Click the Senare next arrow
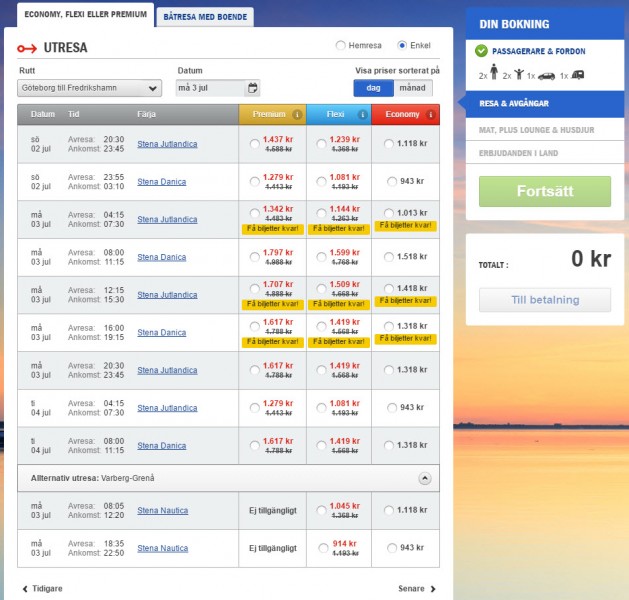This screenshot has height=600, width=629. tap(433, 589)
